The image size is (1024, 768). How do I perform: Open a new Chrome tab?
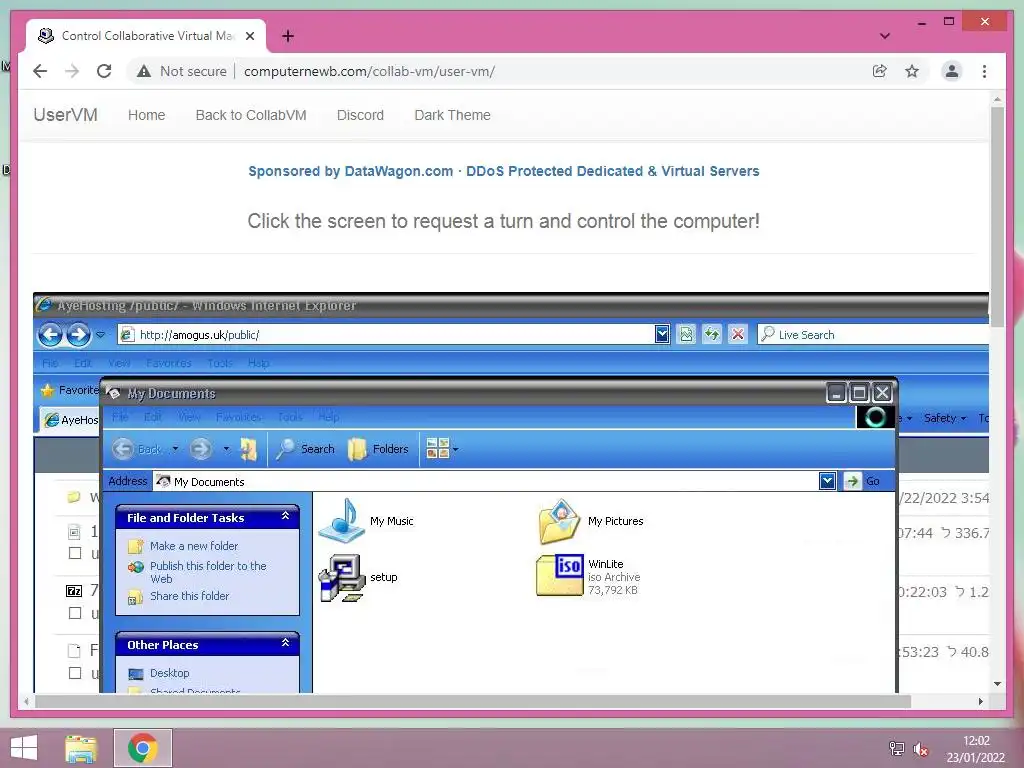pyautogui.click(x=287, y=36)
